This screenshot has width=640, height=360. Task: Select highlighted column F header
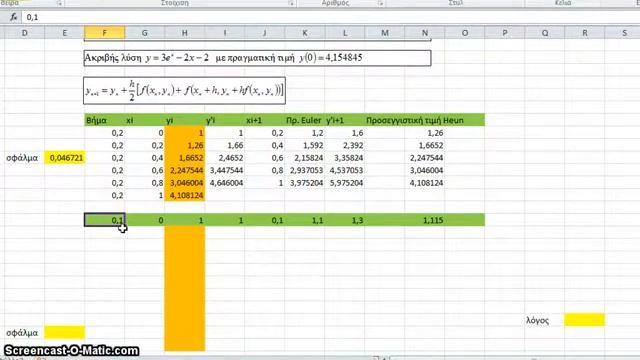tap(104, 33)
